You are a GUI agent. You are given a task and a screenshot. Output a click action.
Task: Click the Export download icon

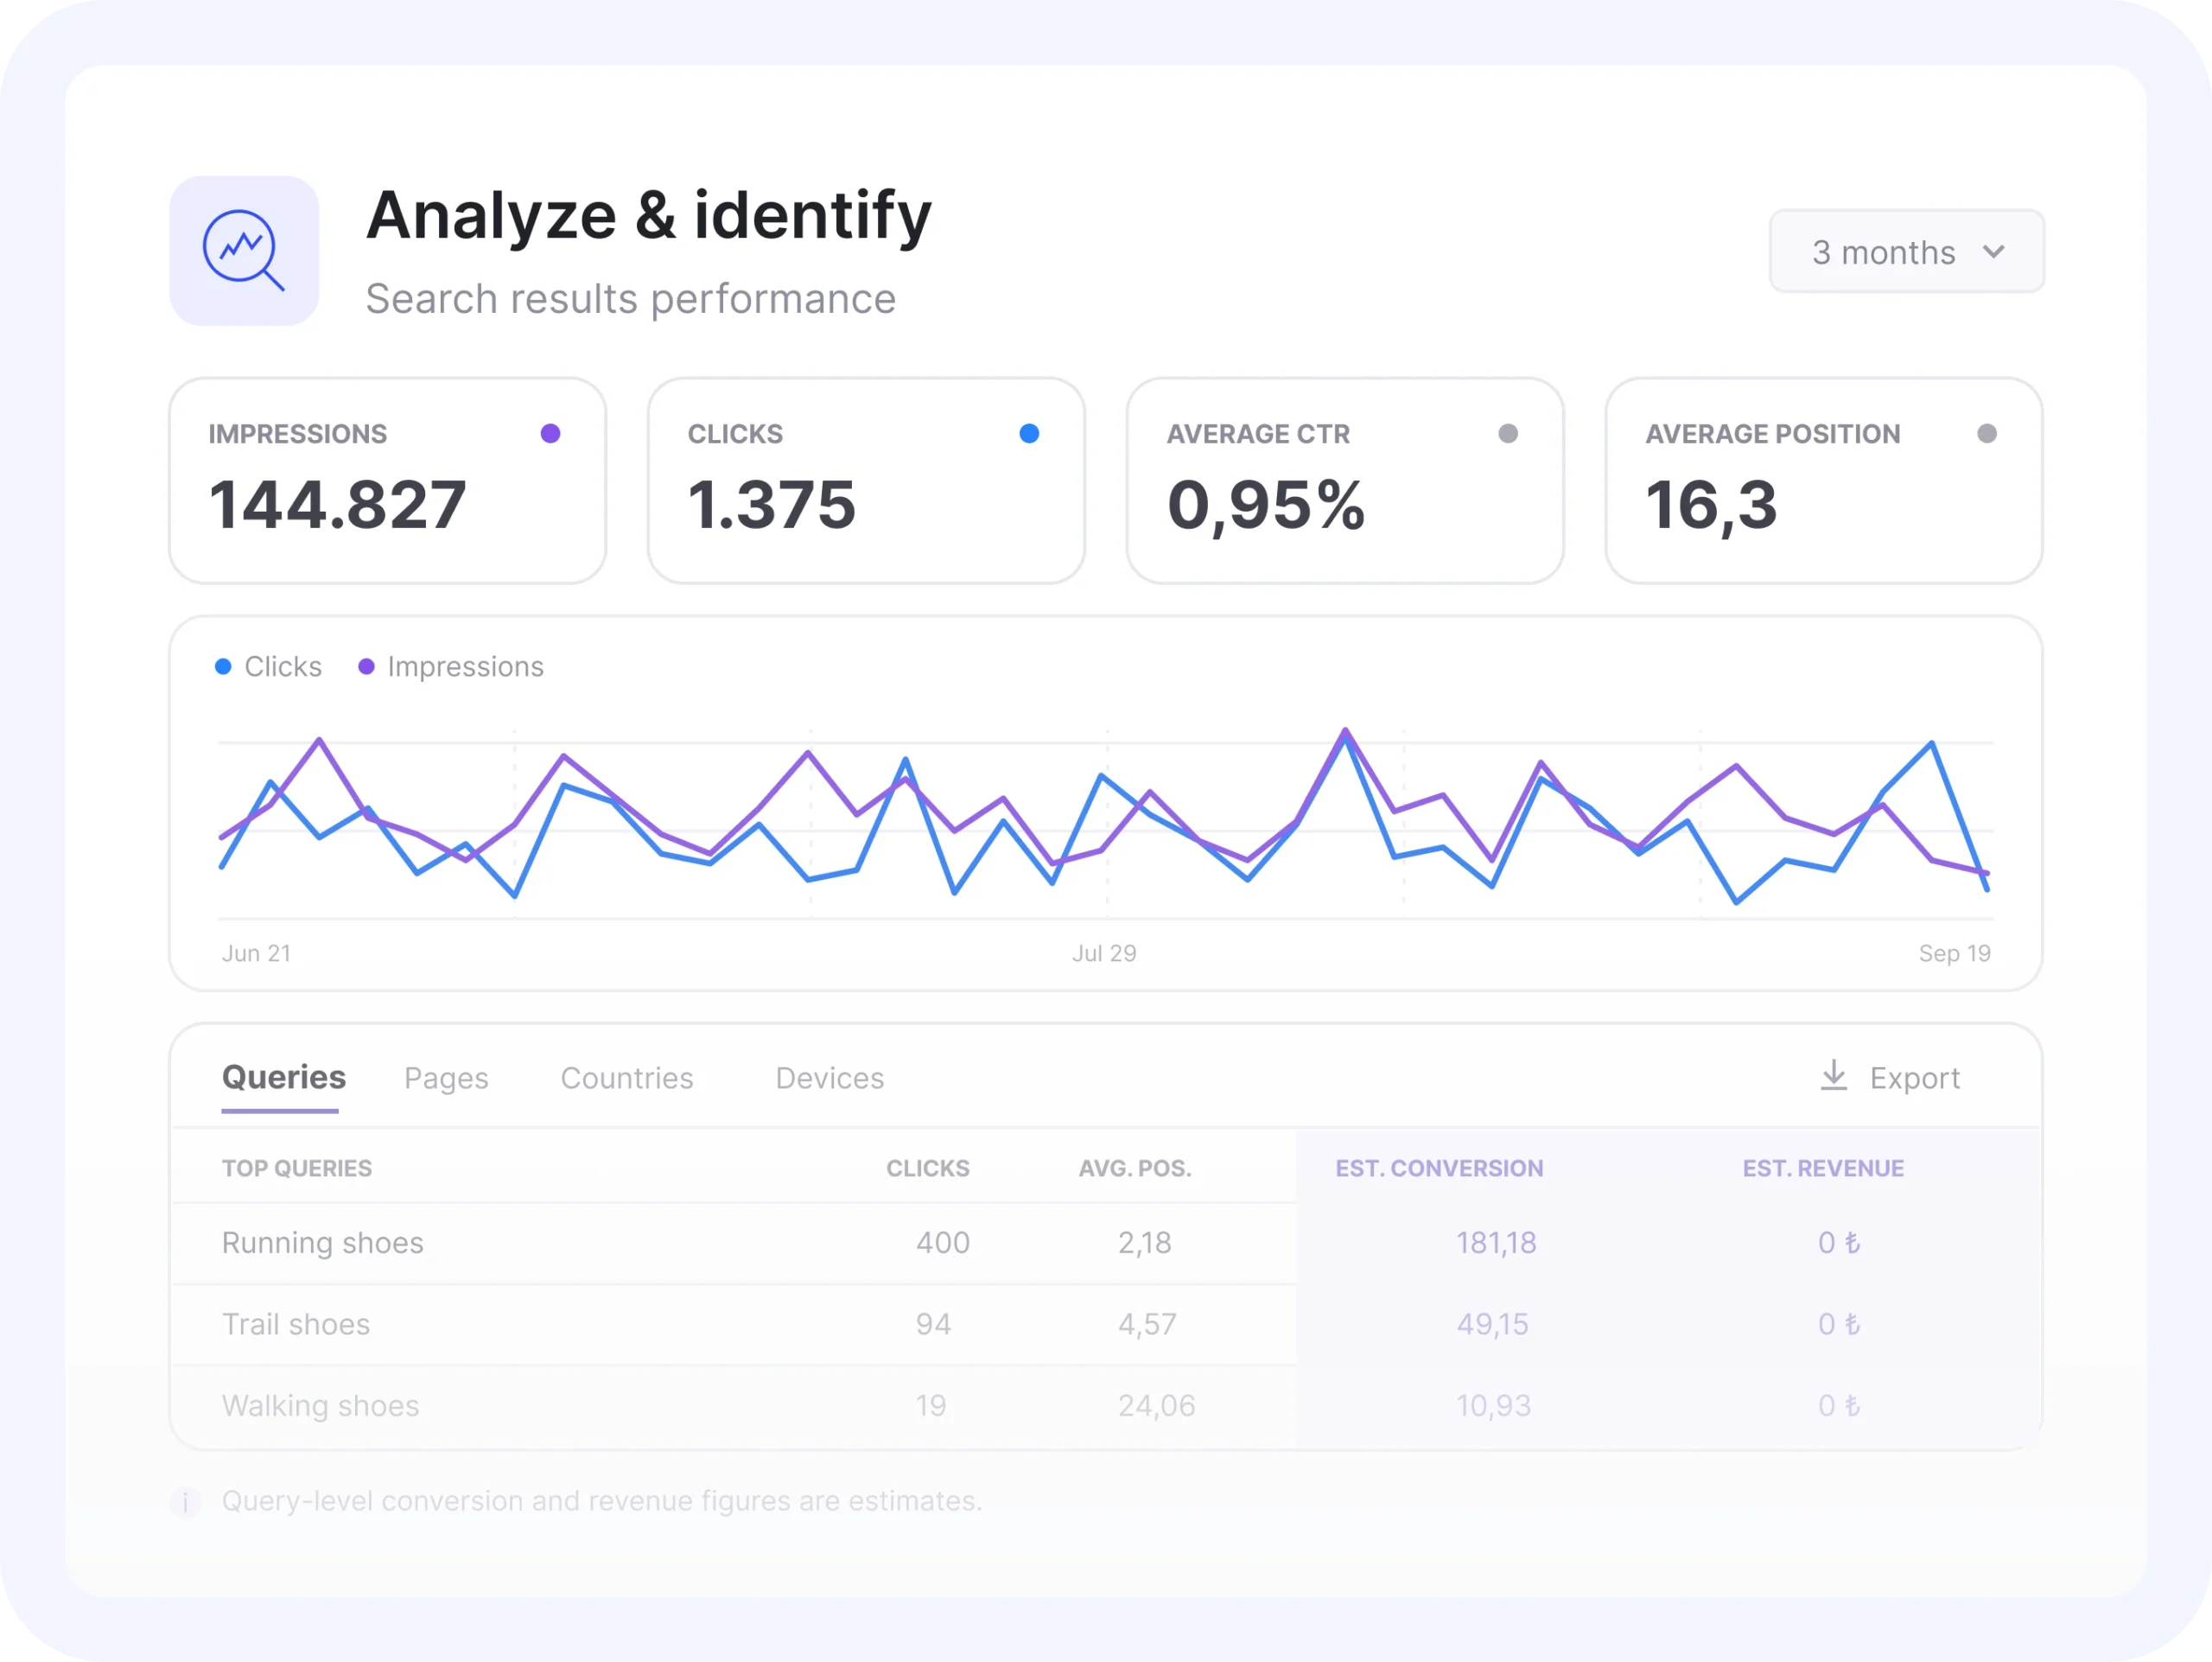click(1834, 1076)
